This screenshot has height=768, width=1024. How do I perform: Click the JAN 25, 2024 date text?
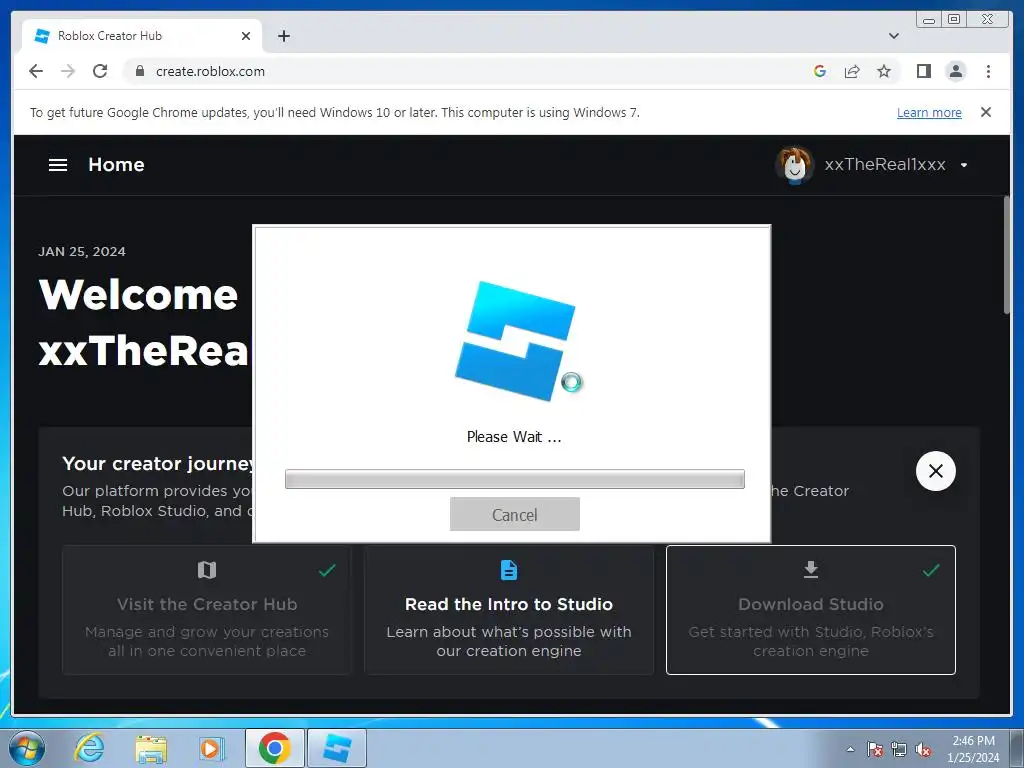[82, 251]
